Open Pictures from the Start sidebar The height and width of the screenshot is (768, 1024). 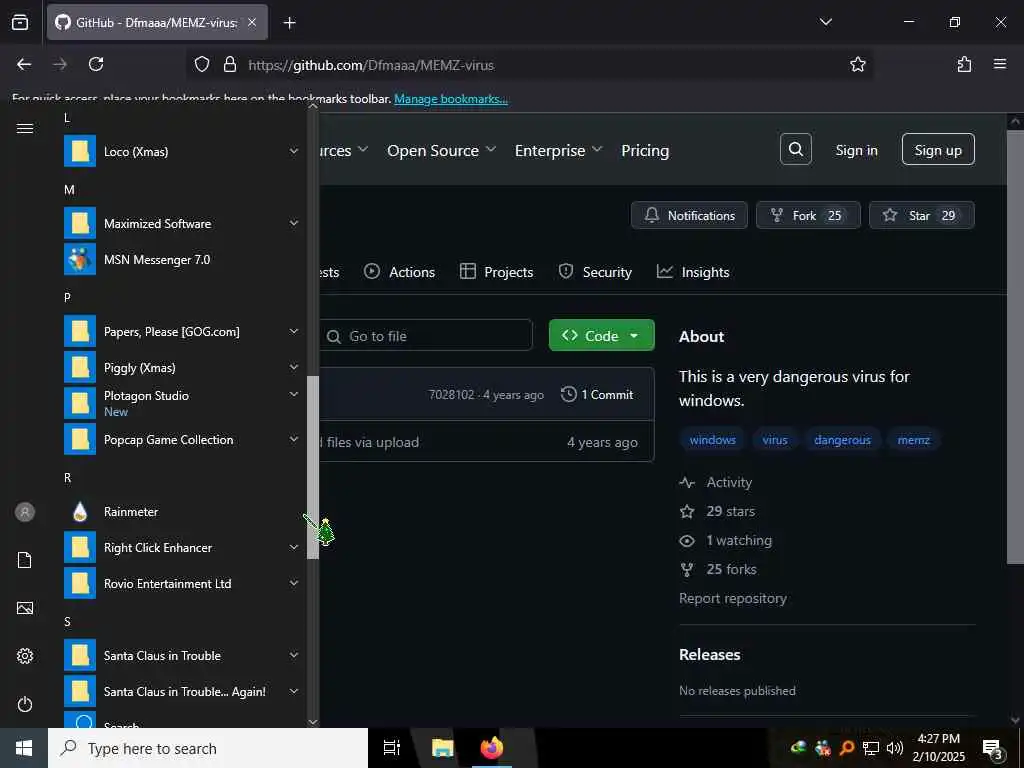point(25,609)
